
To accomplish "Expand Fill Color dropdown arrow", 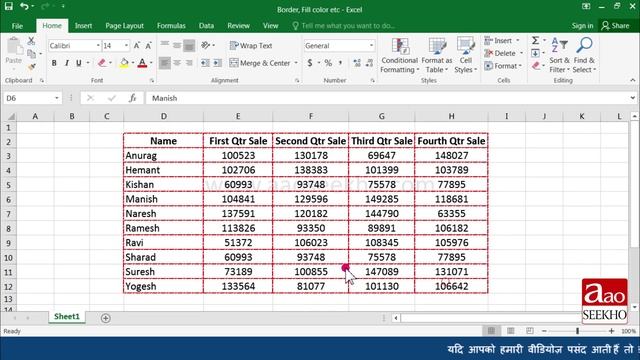I will [133, 63].
